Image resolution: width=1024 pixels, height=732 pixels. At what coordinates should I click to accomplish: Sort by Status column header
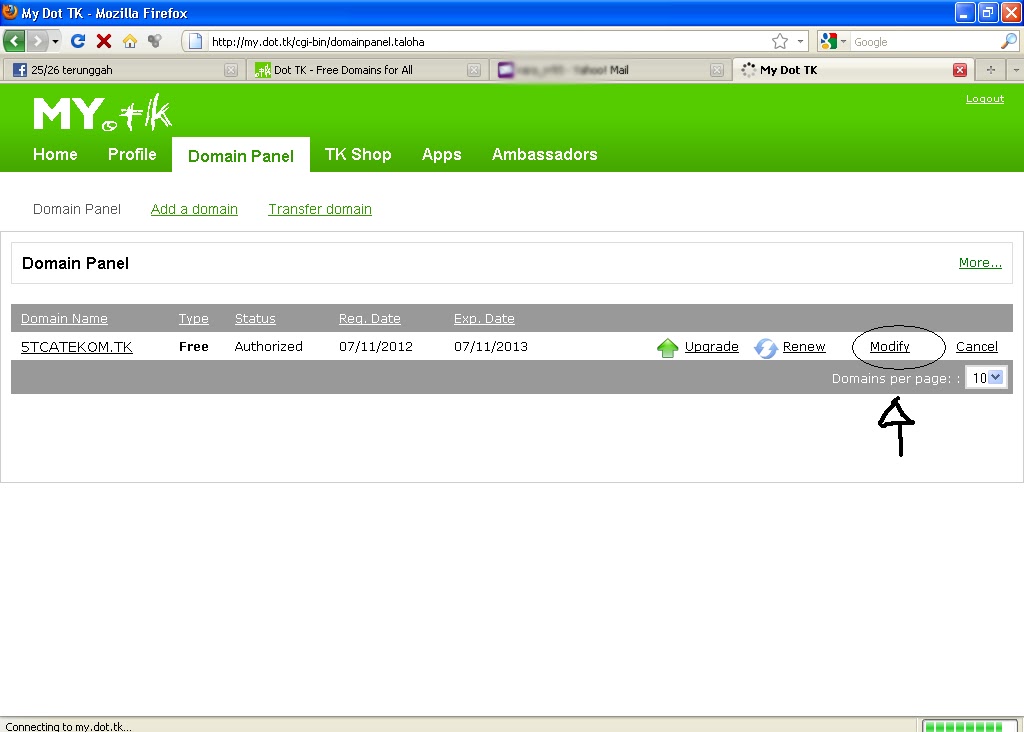(x=255, y=319)
